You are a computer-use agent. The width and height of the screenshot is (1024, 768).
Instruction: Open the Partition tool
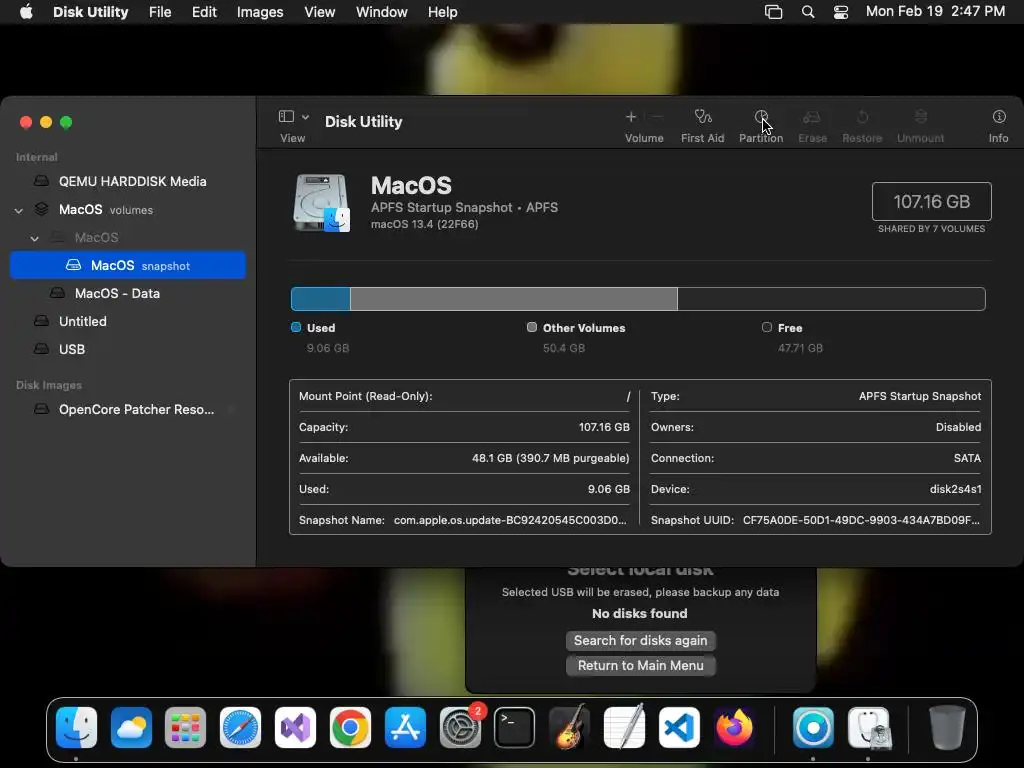click(761, 117)
